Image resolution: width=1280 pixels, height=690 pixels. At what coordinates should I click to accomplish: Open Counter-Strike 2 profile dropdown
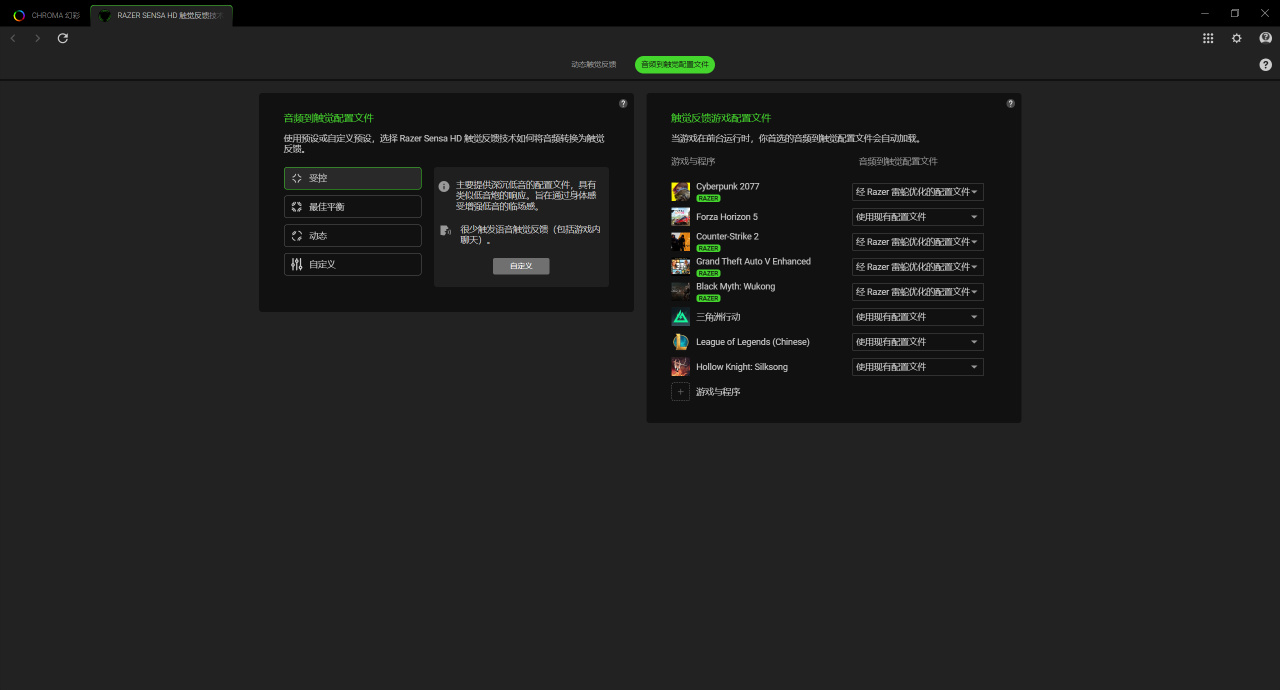[917, 242]
